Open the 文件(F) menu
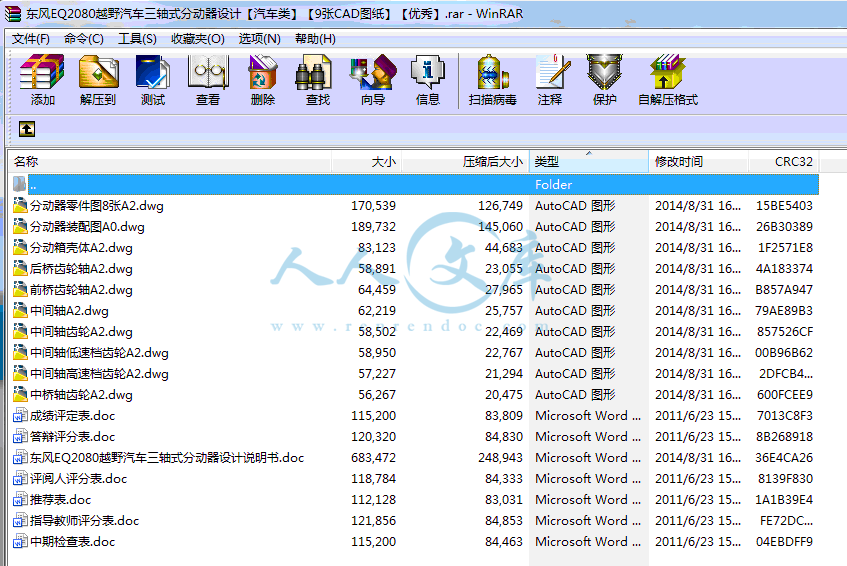This screenshot has height=566, width=847. tap(30, 38)
